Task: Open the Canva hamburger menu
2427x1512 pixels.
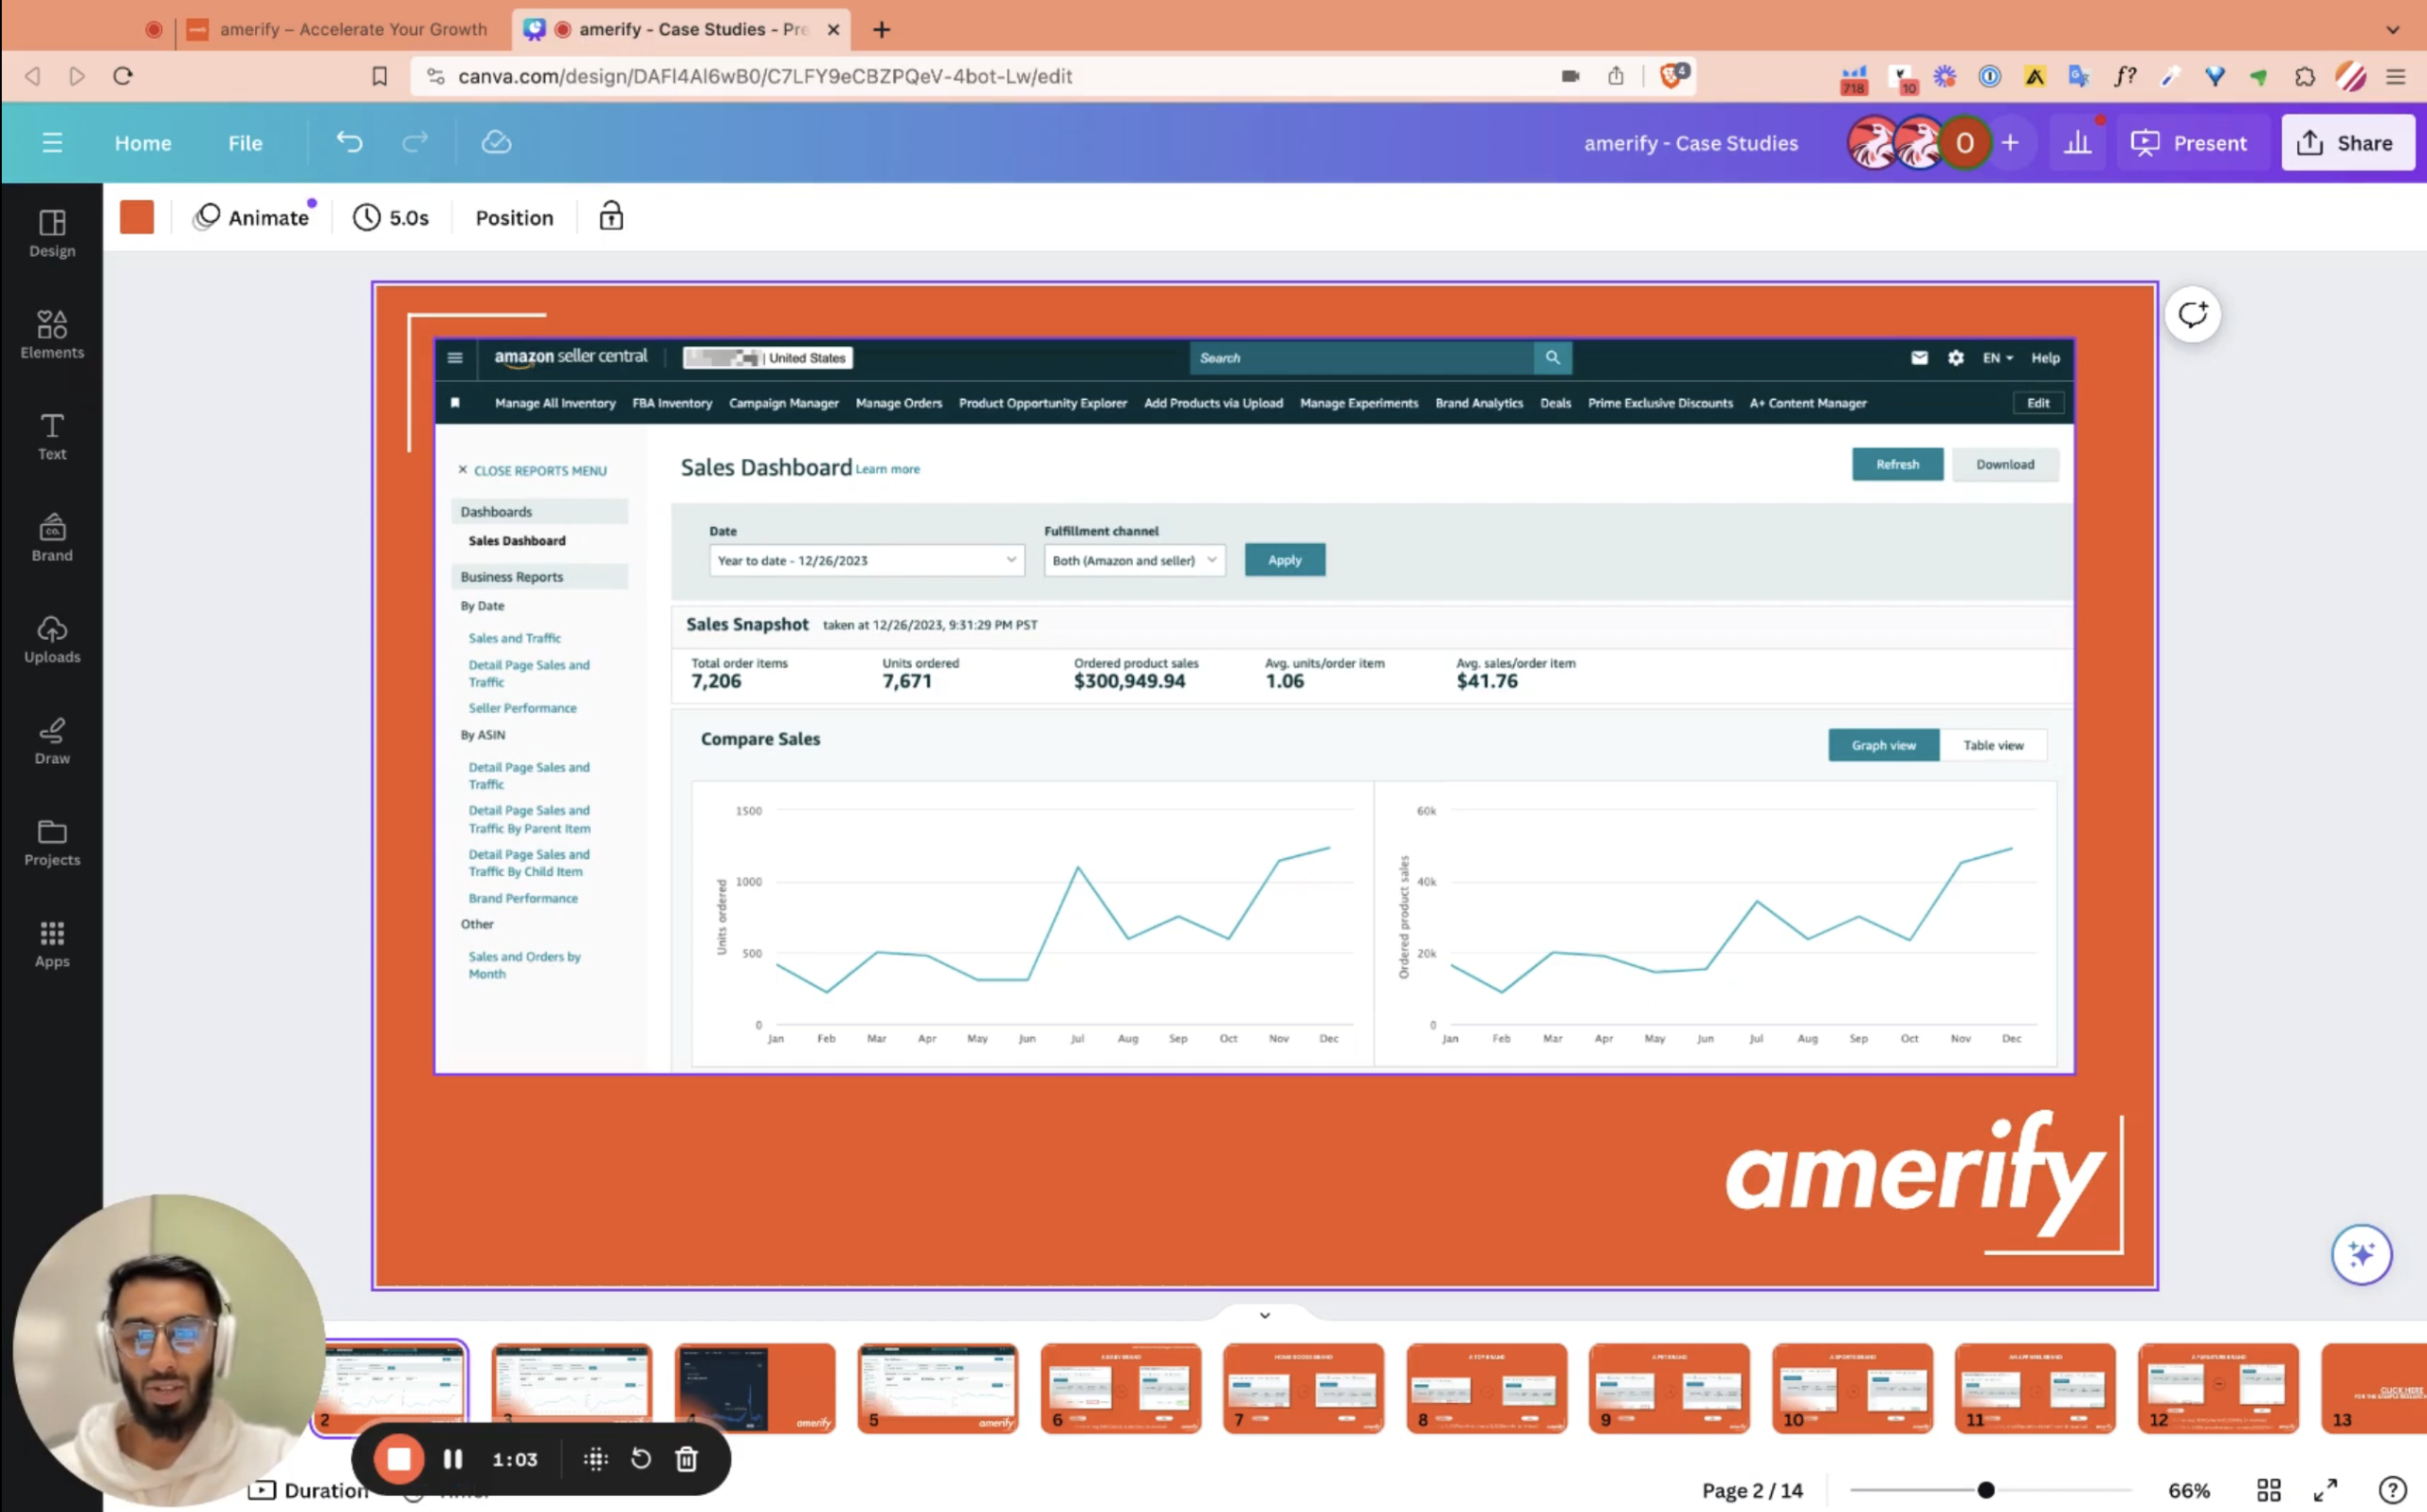Action: click(x=52, y=143)
